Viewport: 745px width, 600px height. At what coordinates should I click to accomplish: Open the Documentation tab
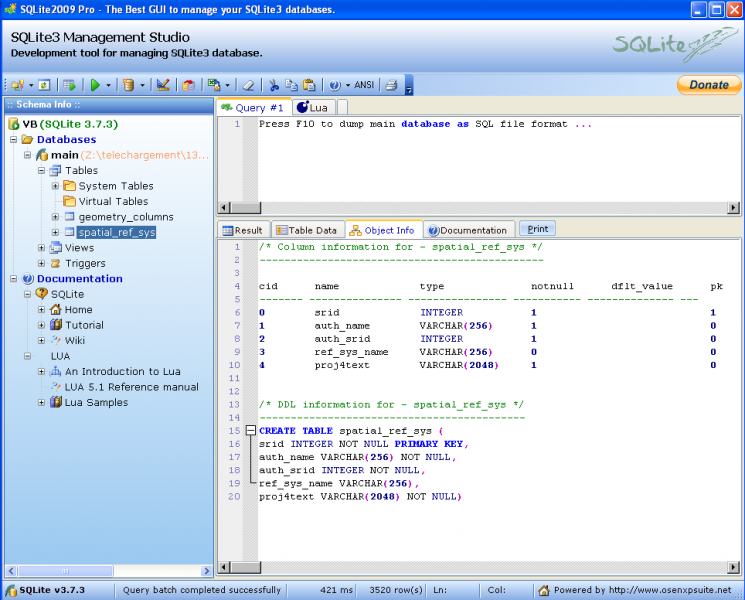(x=468, y=230)
